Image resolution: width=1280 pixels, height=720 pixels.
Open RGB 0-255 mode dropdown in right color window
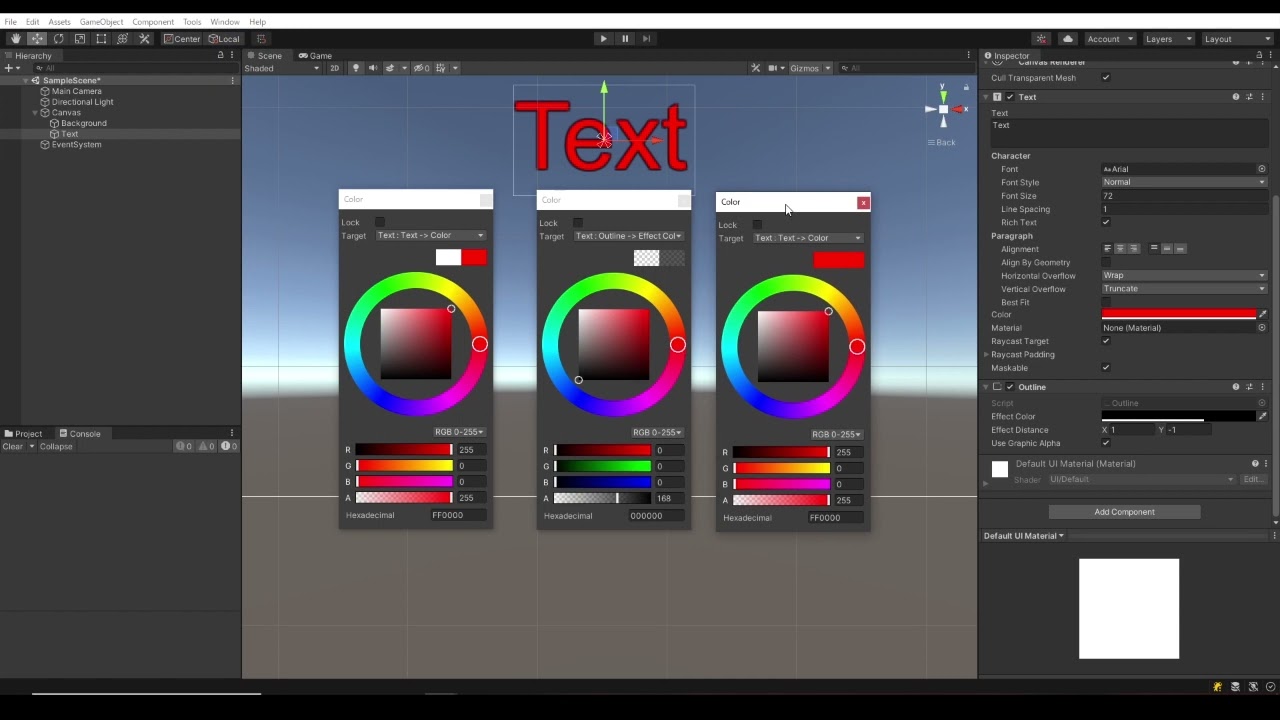(837, 435)
